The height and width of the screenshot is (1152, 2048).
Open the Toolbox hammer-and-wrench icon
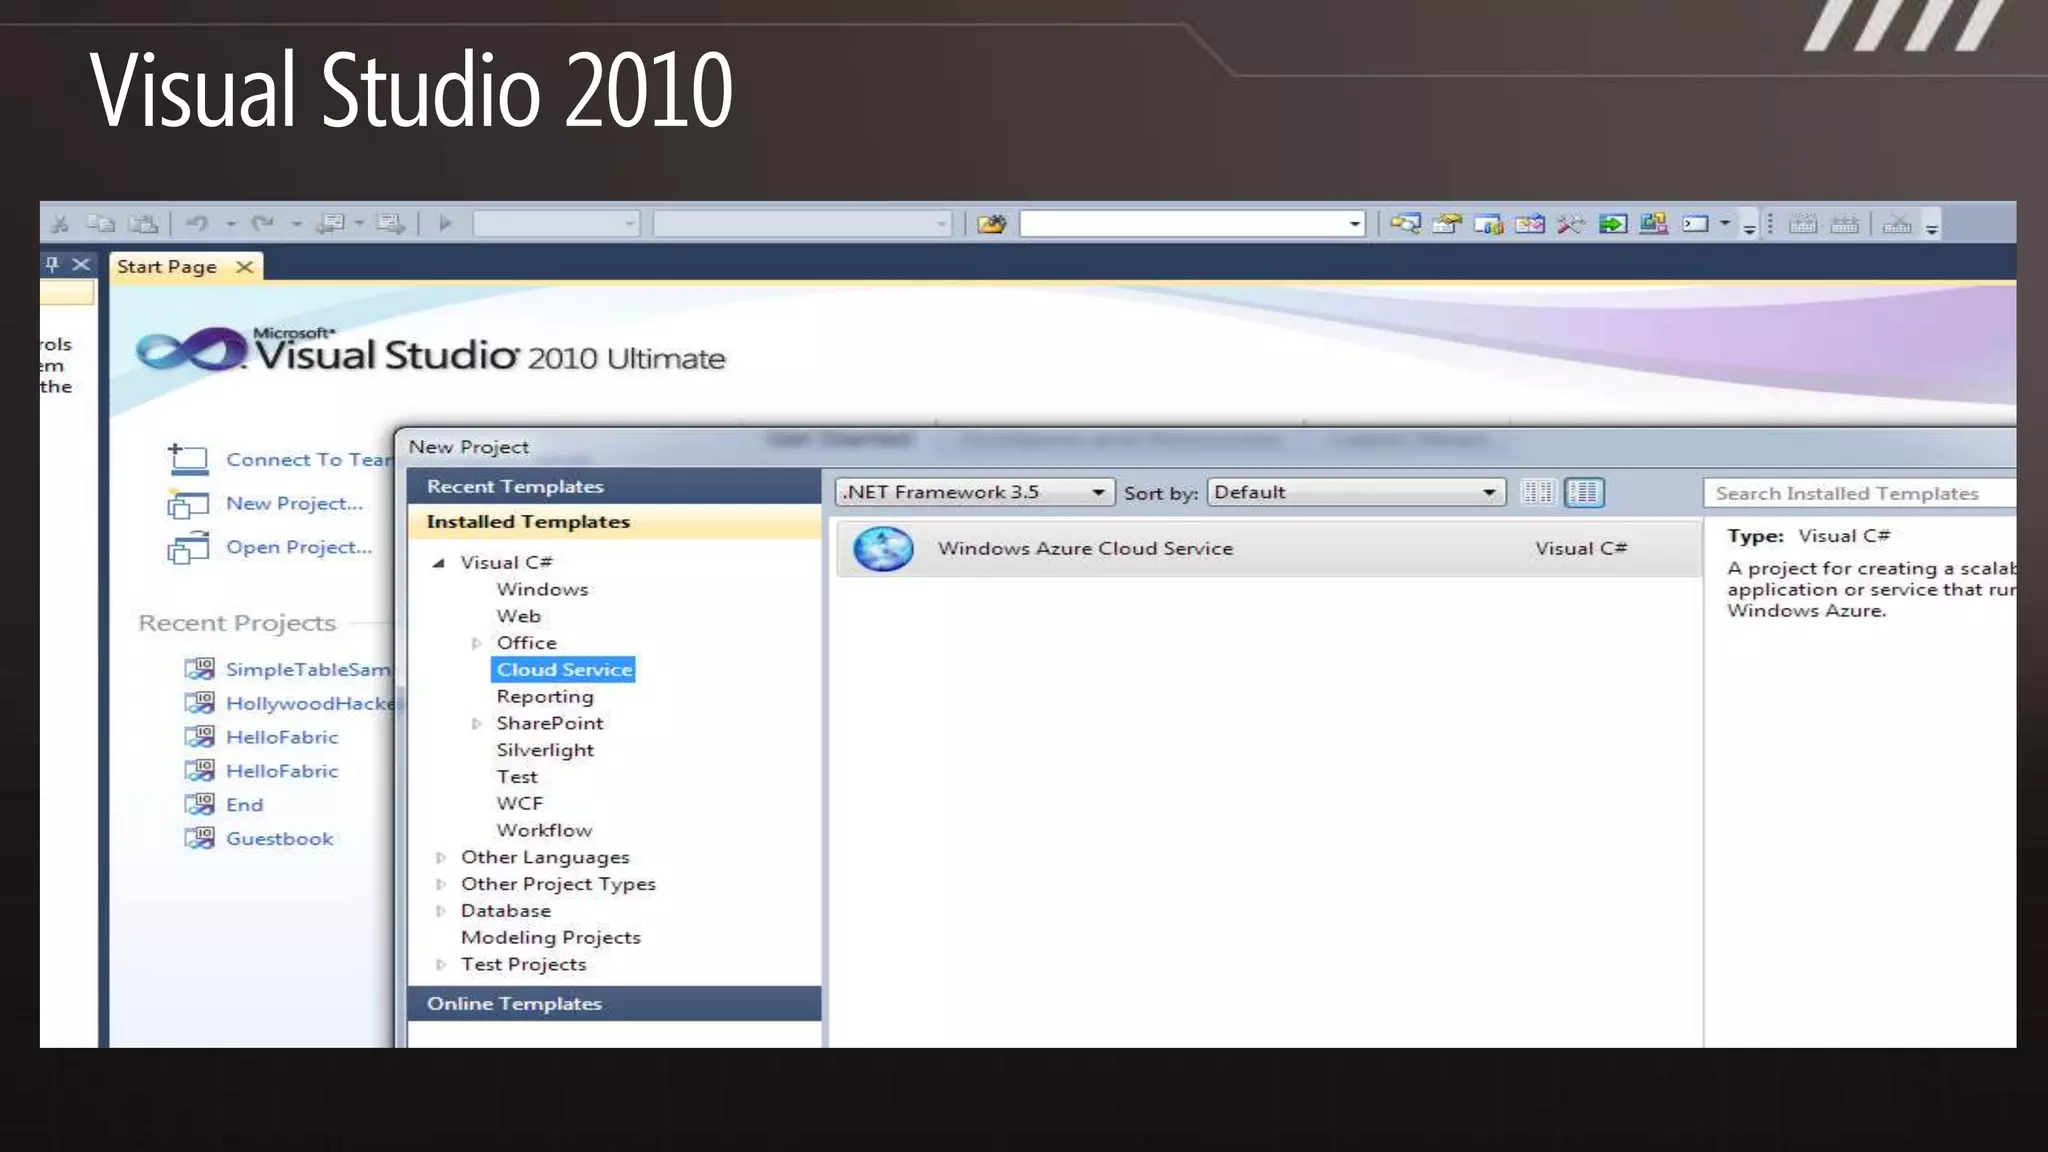pyautogui.click(x=1571, y=224)
